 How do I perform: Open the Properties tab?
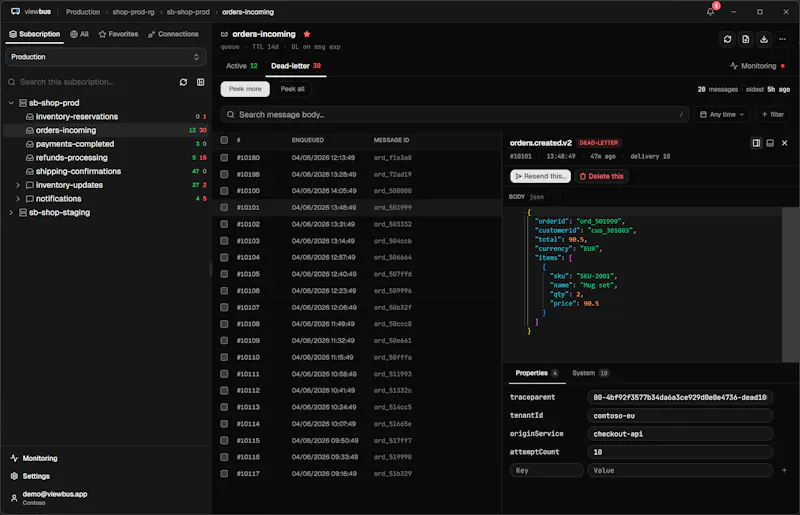(537, 373)
